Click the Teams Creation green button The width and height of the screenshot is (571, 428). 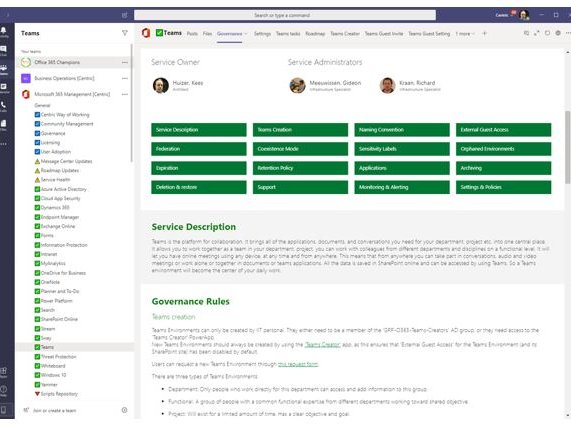tap(300, 130)
